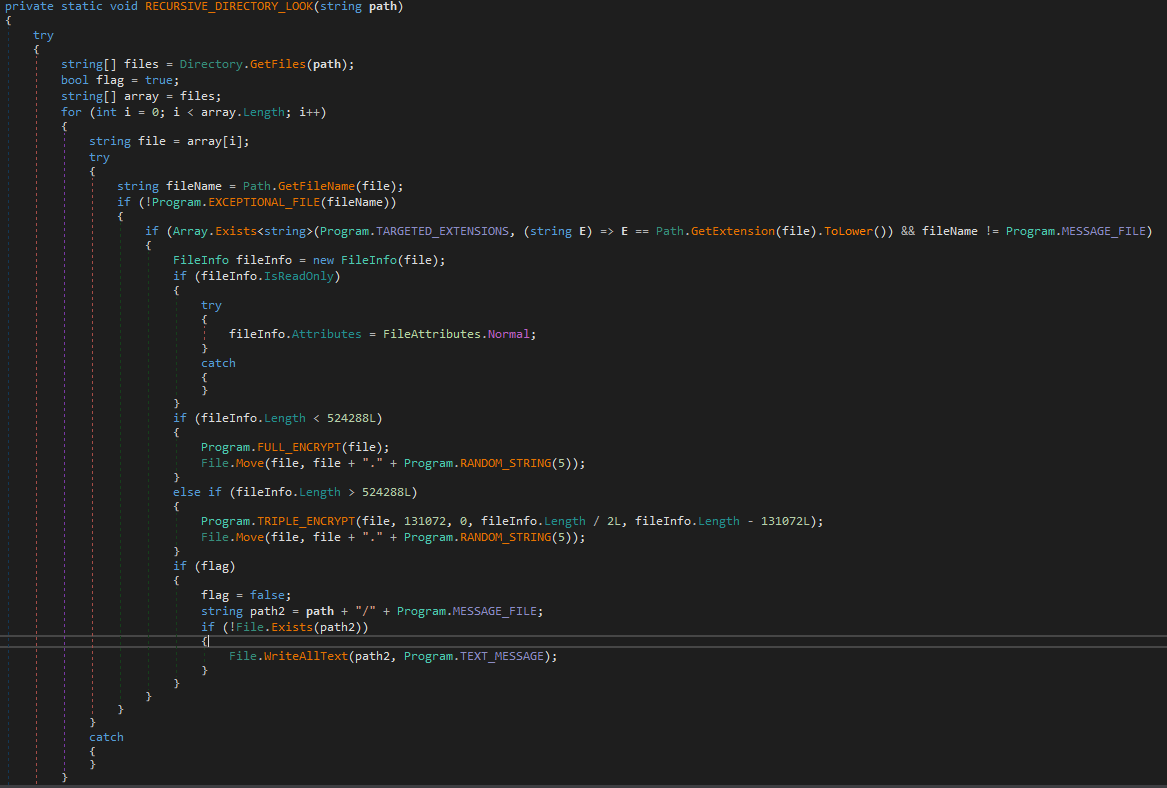This screenshot has width=1167, height=788.
Task: Click the last catch keyword at the bottom of the code
Action: coord(106,737)
